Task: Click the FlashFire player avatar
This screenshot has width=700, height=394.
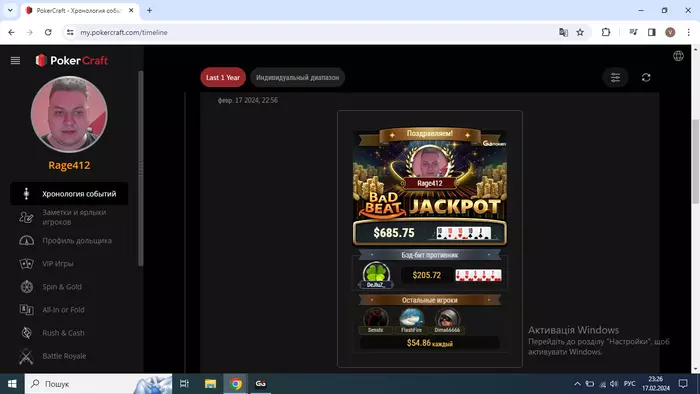Action: [x=411, y=319]
